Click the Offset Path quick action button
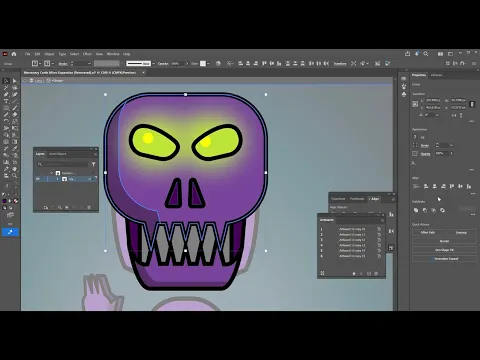 [428, 232]
